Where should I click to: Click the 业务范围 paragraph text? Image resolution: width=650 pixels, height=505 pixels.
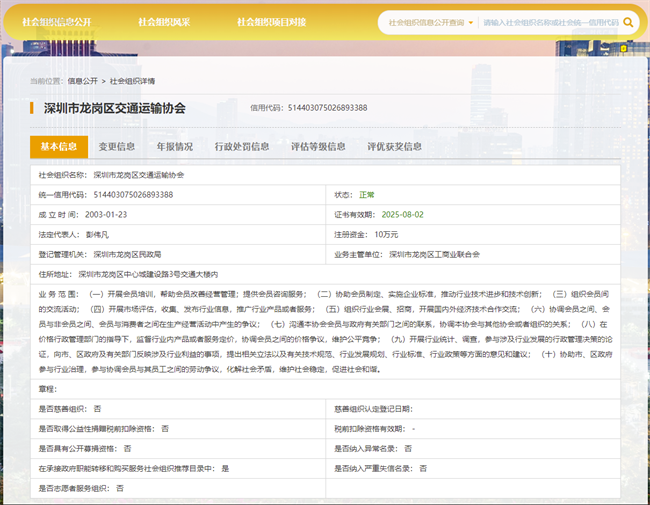[325, 332]
